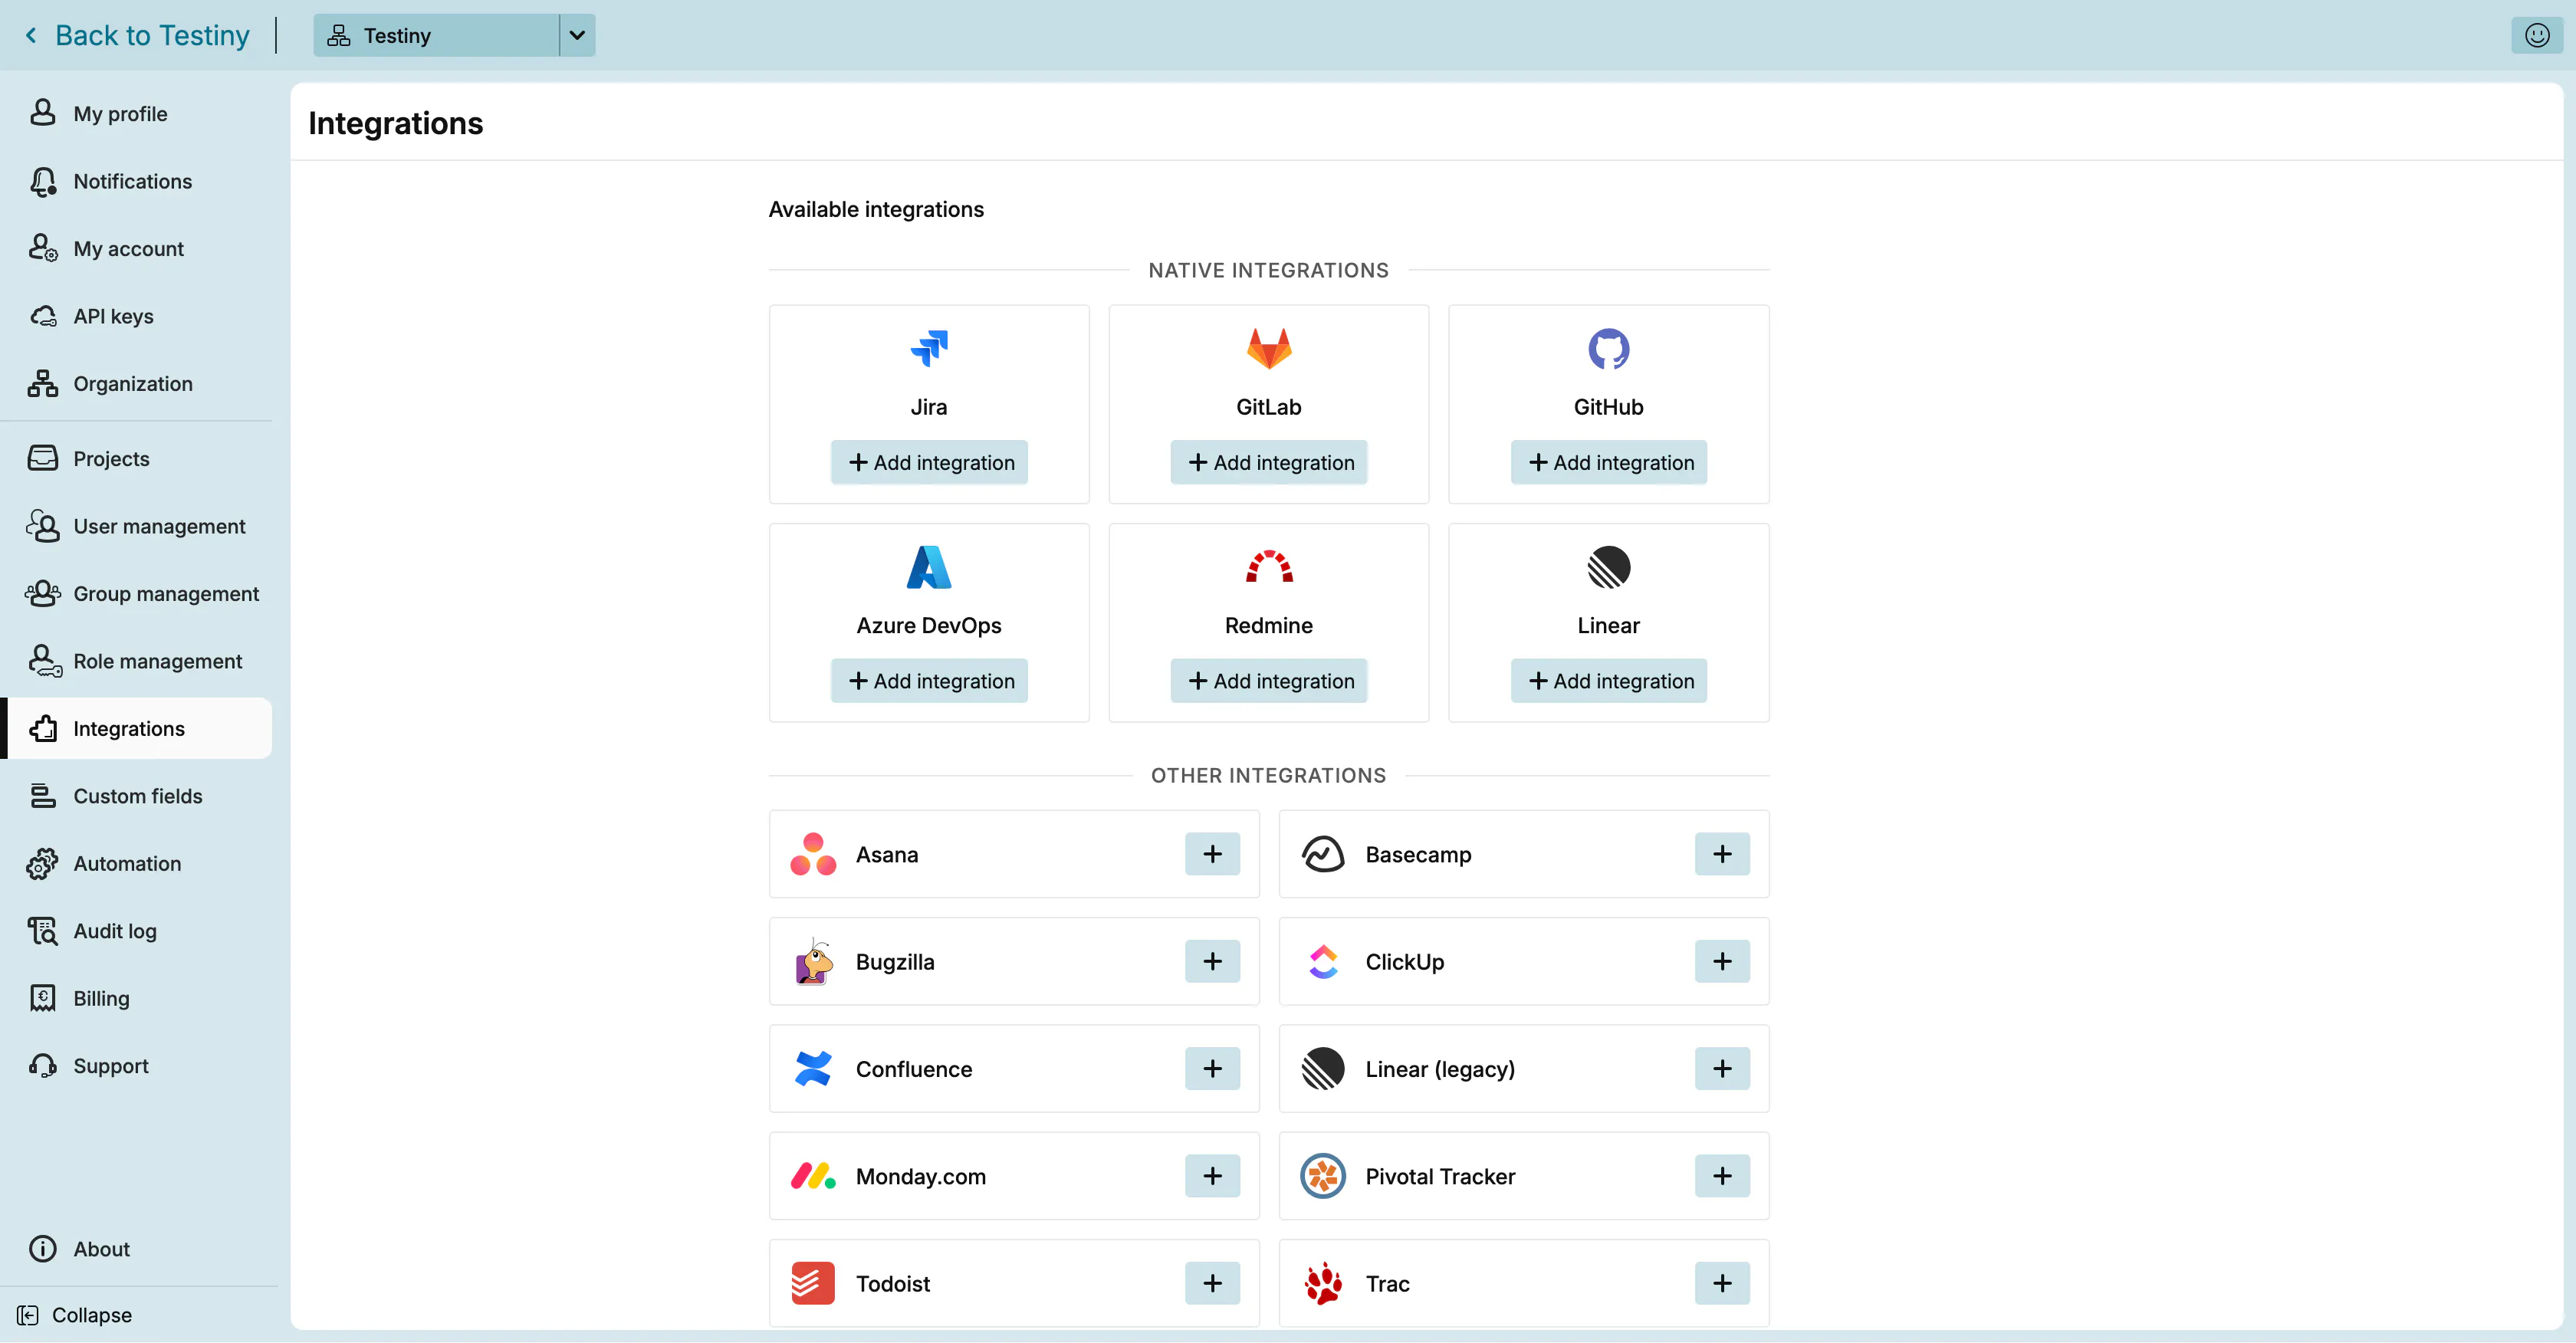Click the Pivotal Tracker logo icon
2576x1343 pixels.
pyautogui.click(x=1323, y=1176)
